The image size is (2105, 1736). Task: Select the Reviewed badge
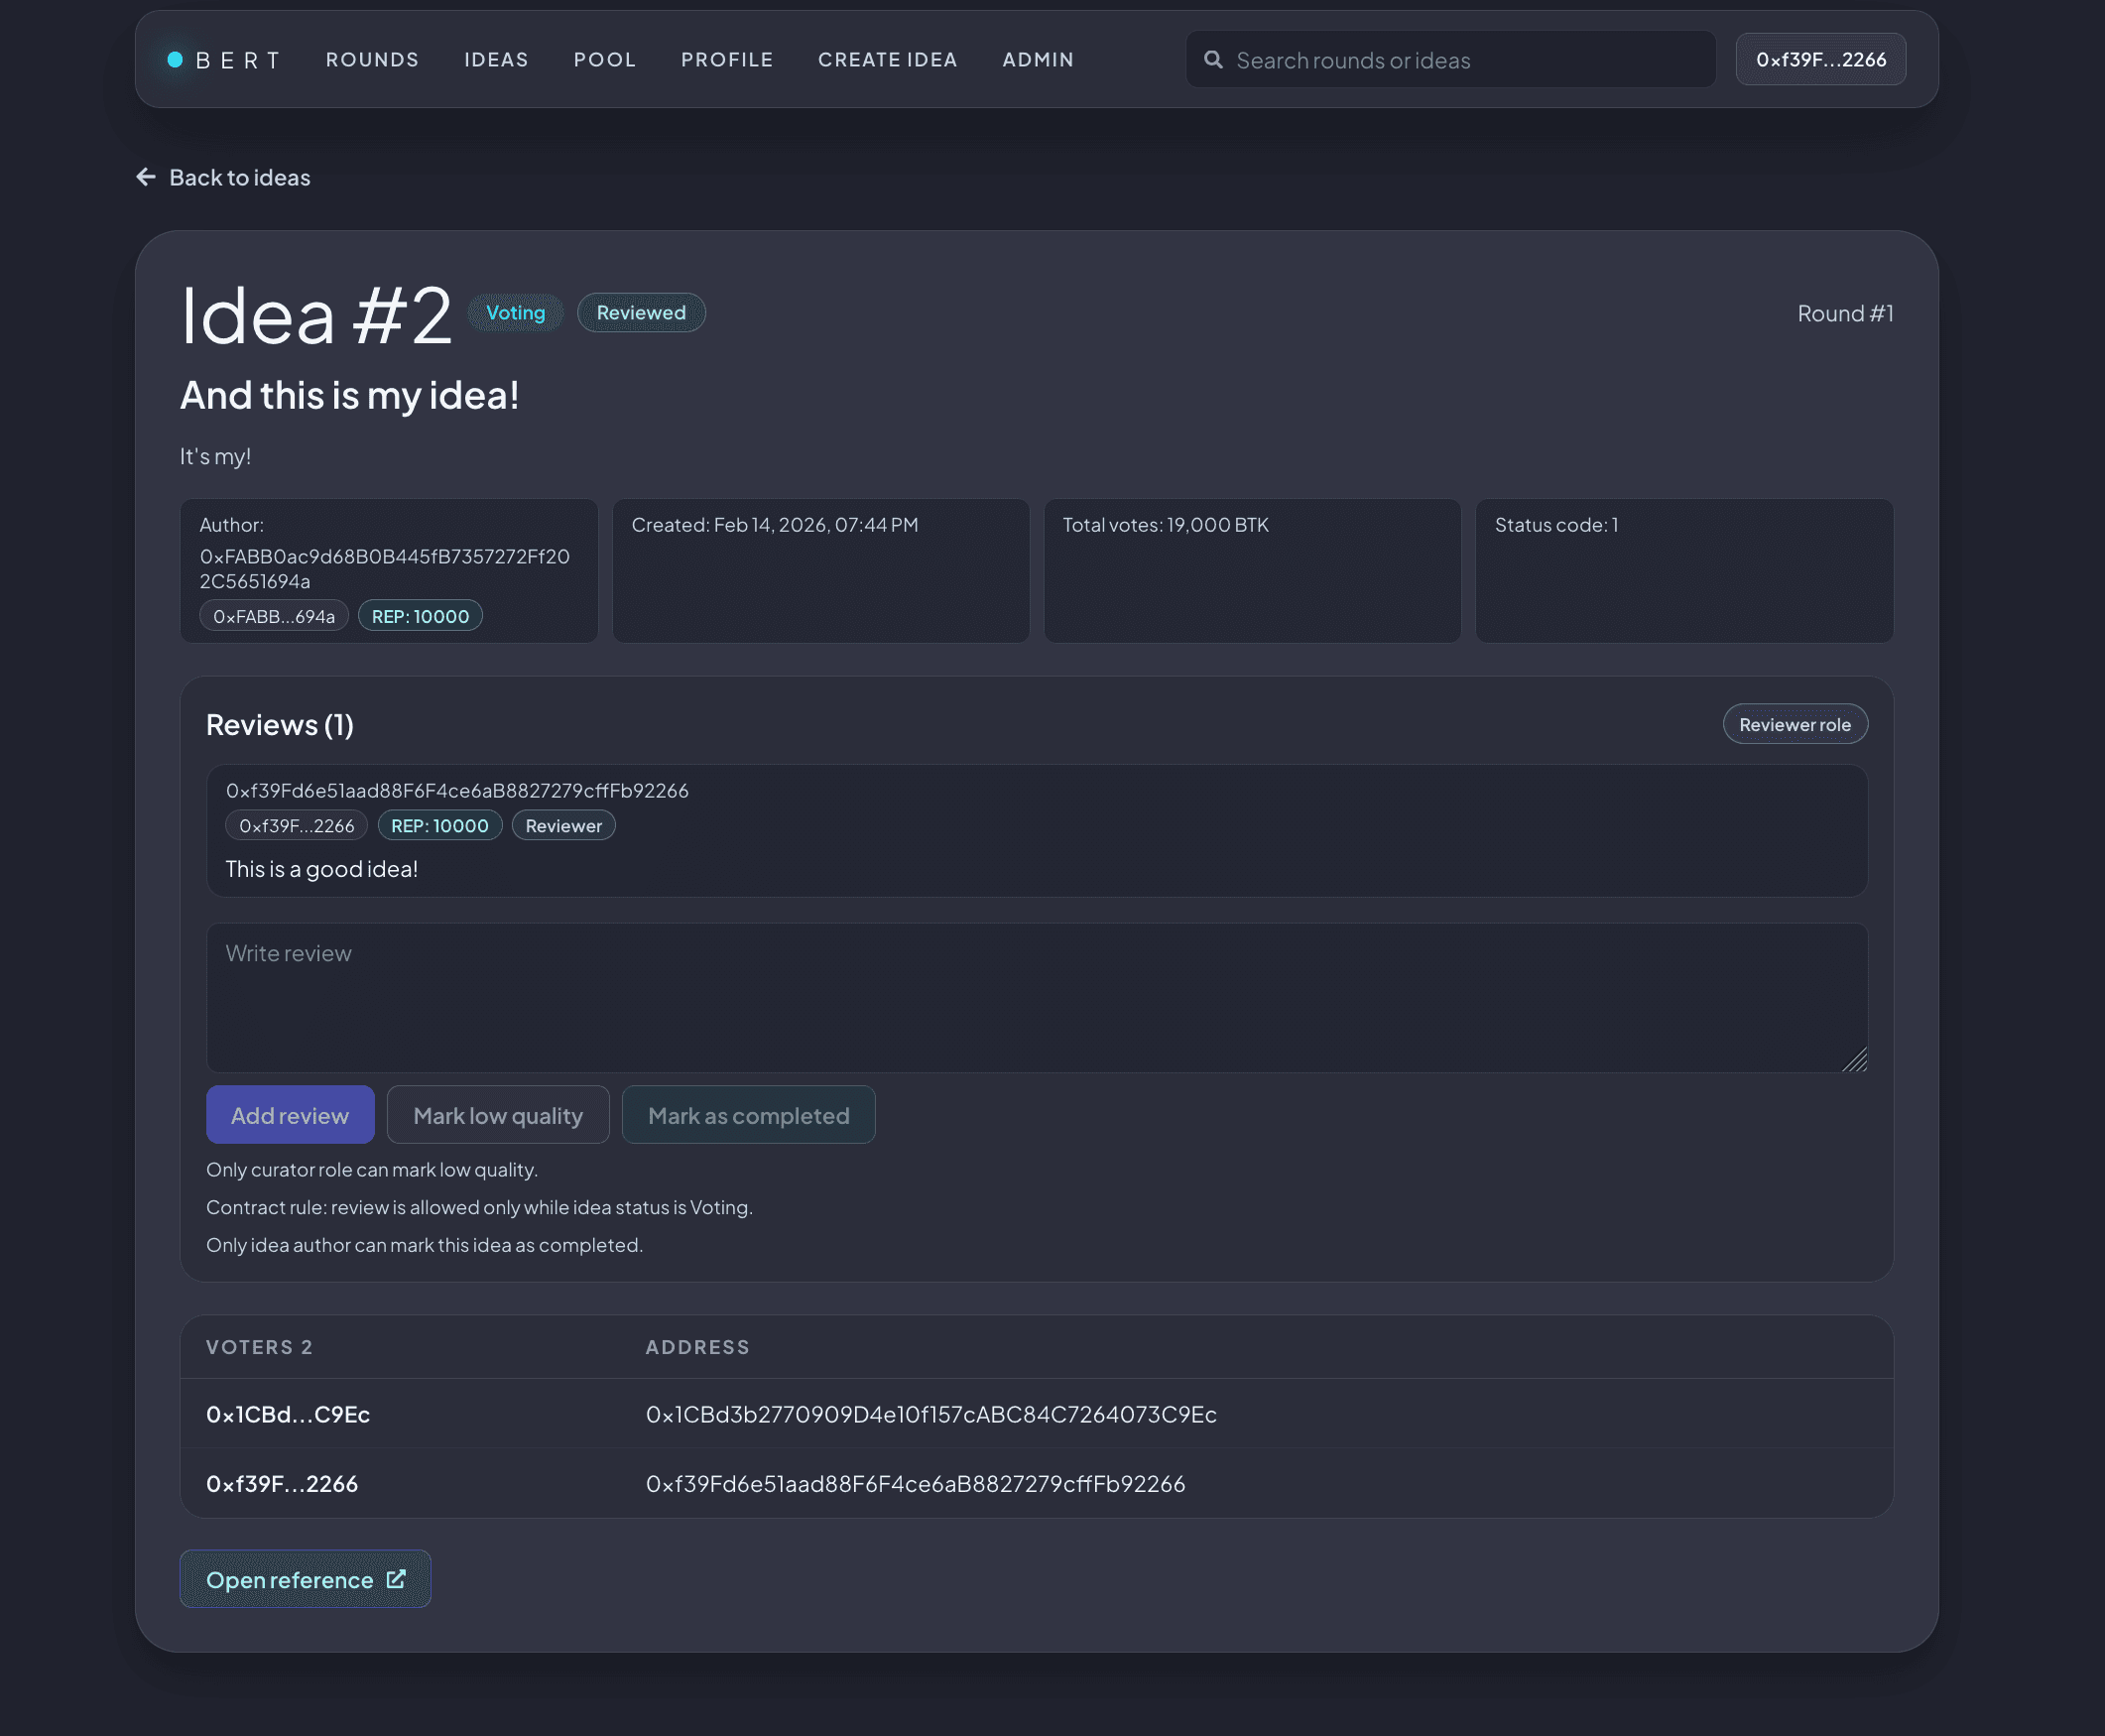click(x=641, y=312)
